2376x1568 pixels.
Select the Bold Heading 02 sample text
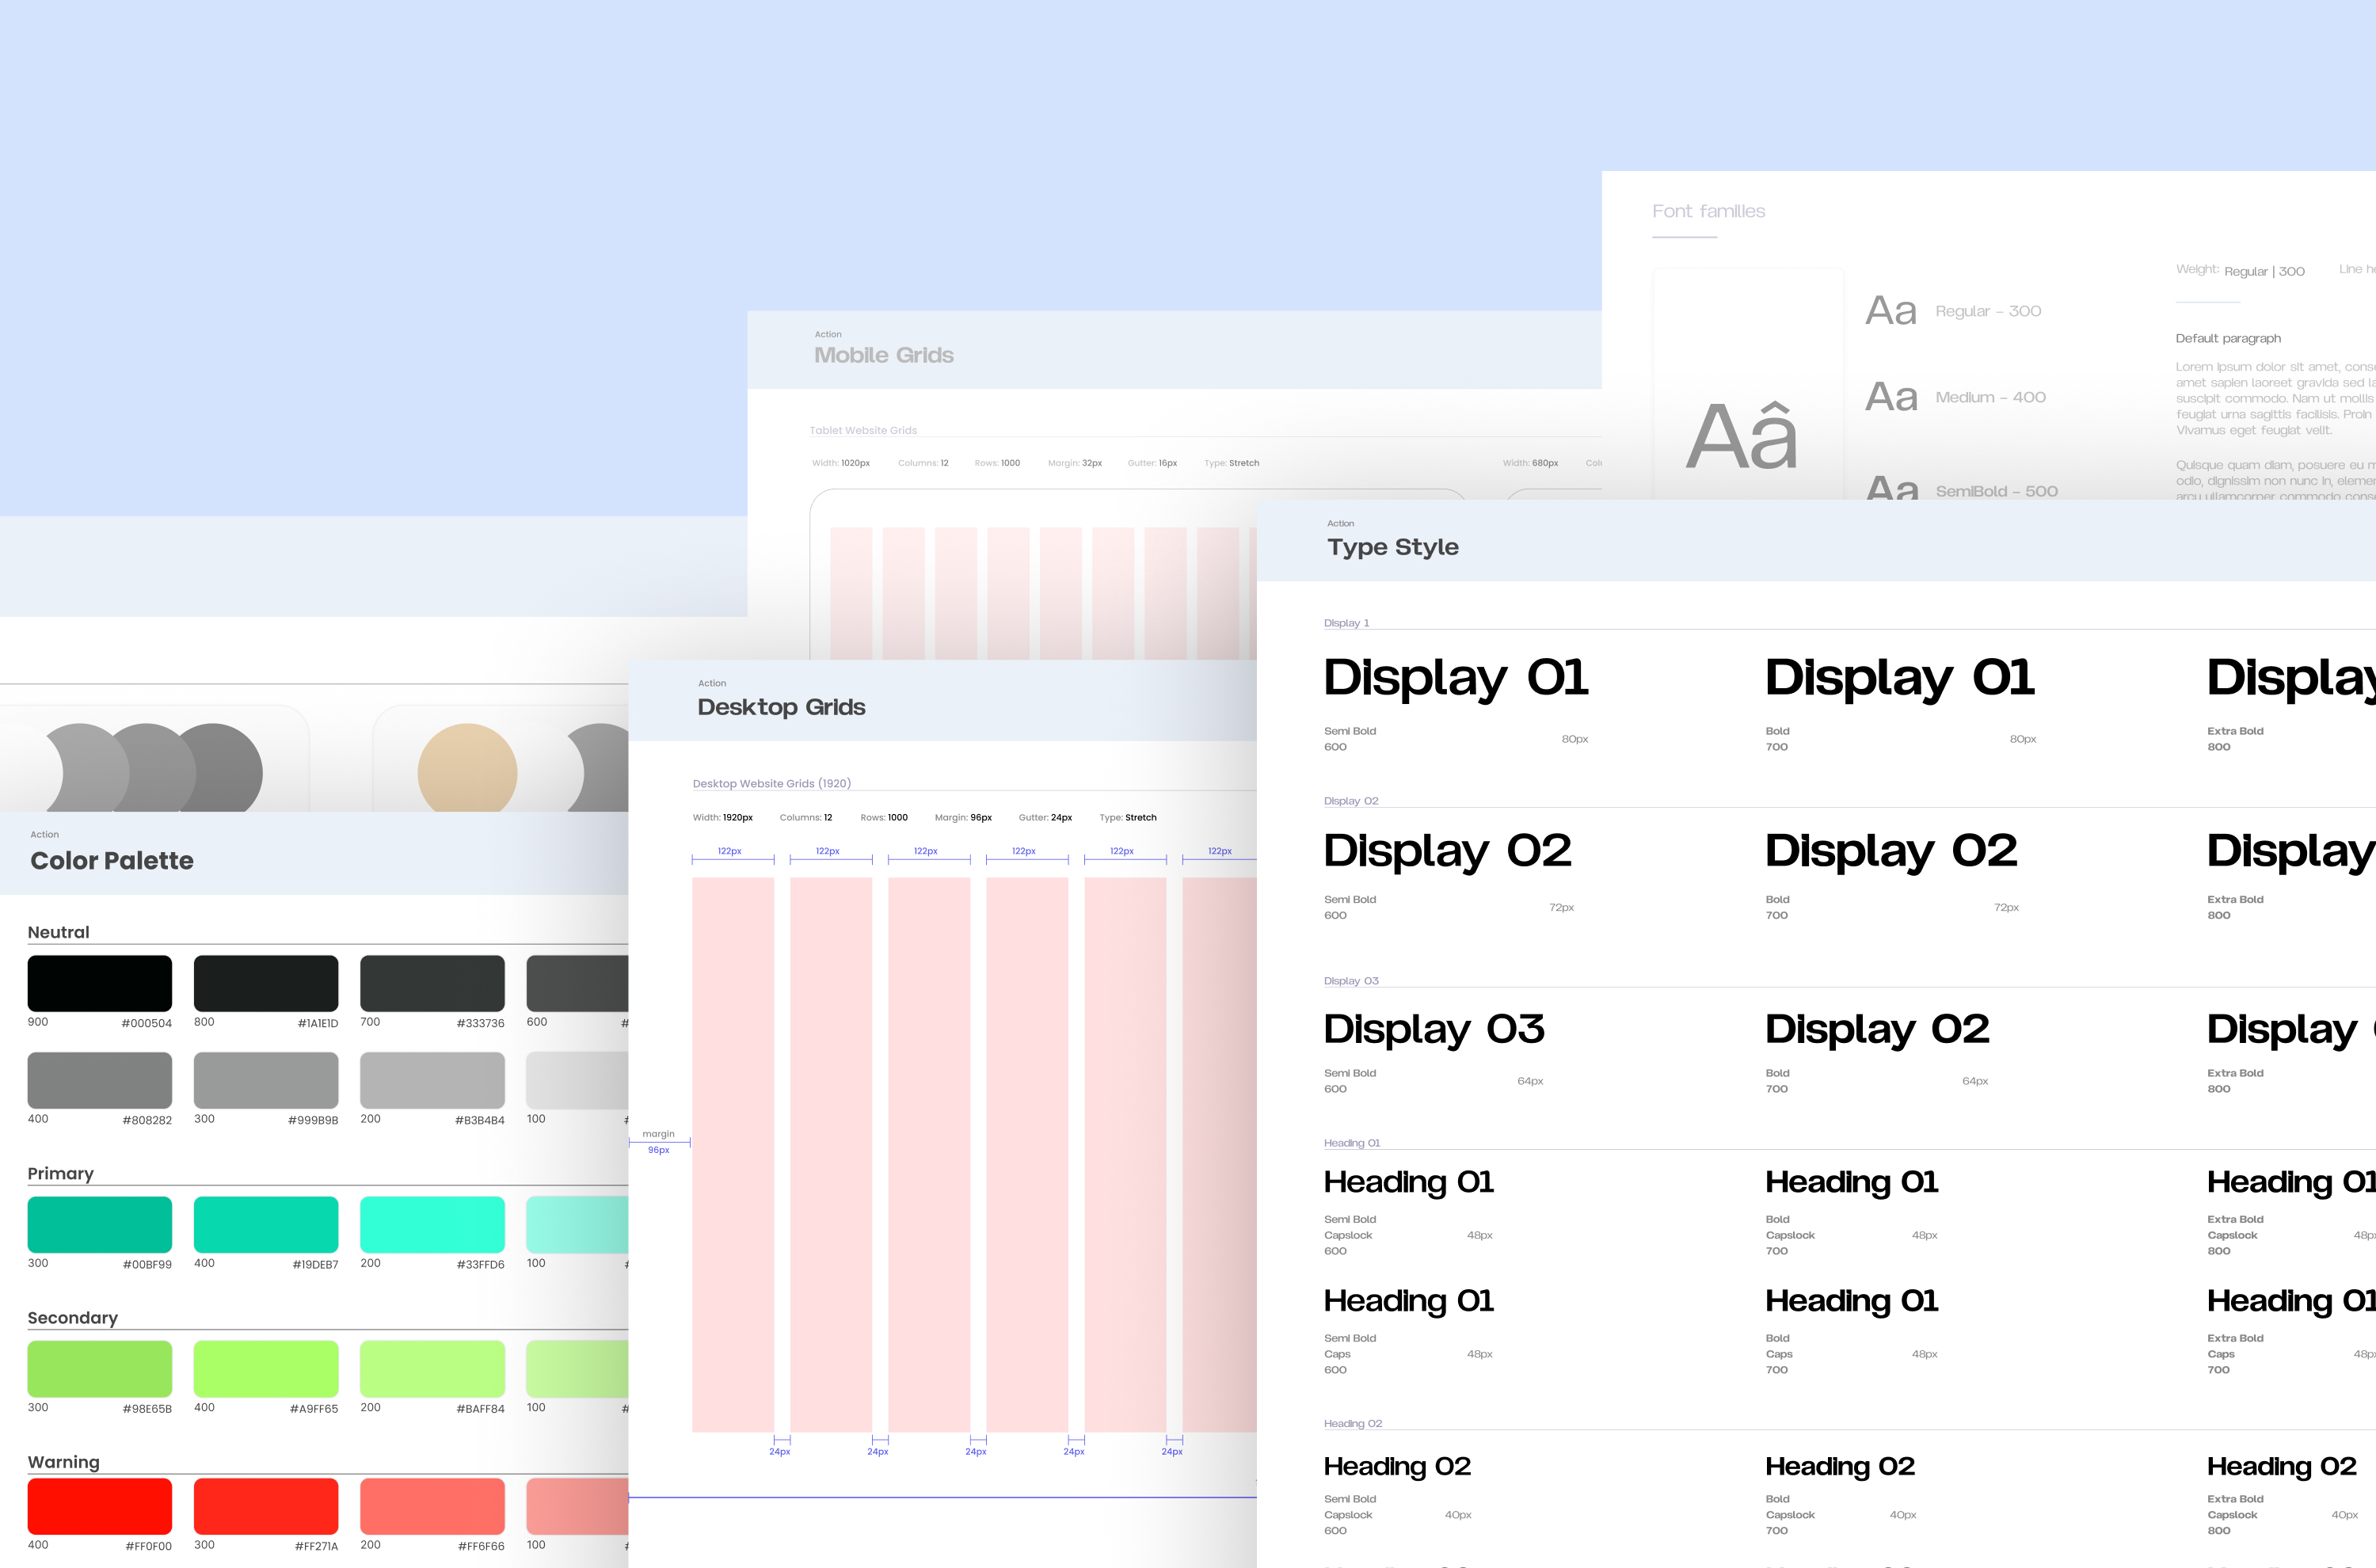tap(1839, 1466)
